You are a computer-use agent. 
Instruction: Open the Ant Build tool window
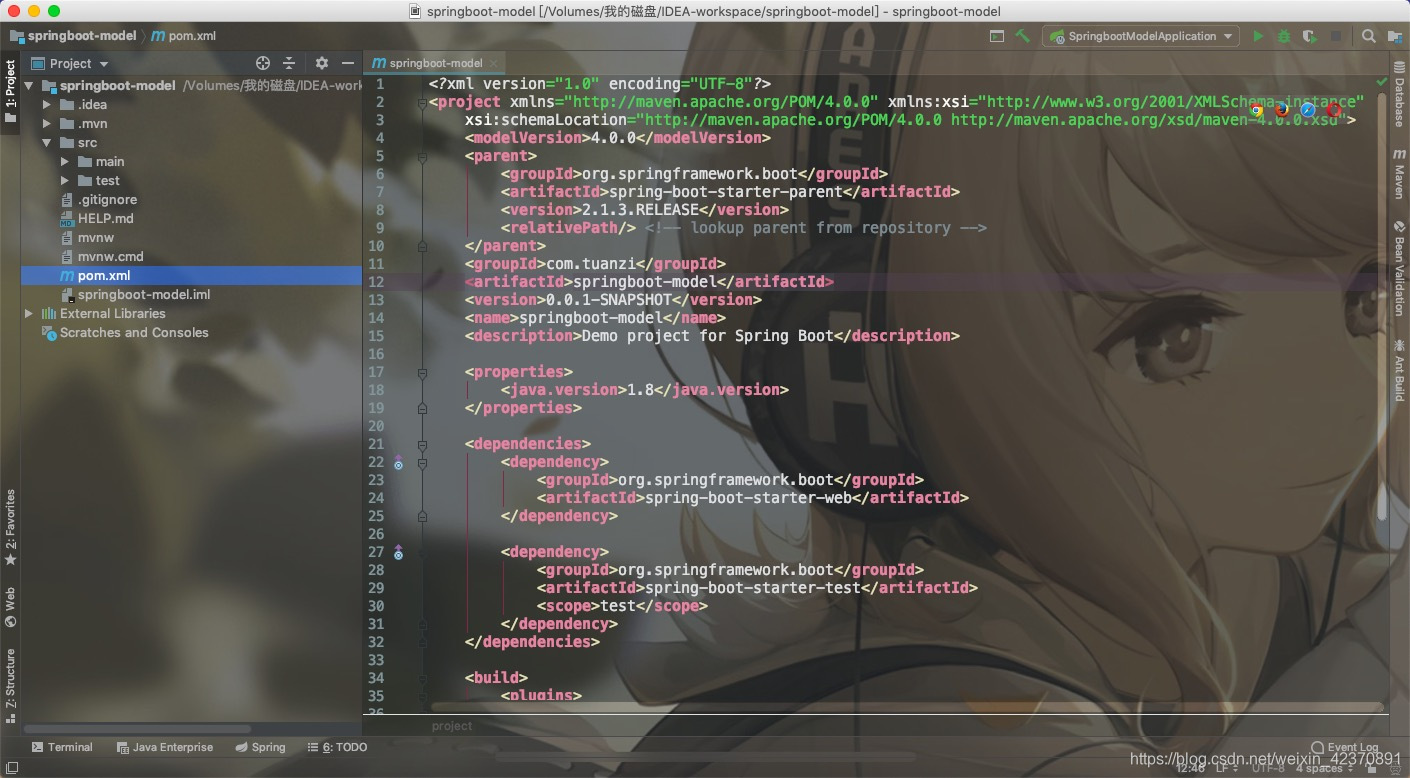click(1399, 369)
